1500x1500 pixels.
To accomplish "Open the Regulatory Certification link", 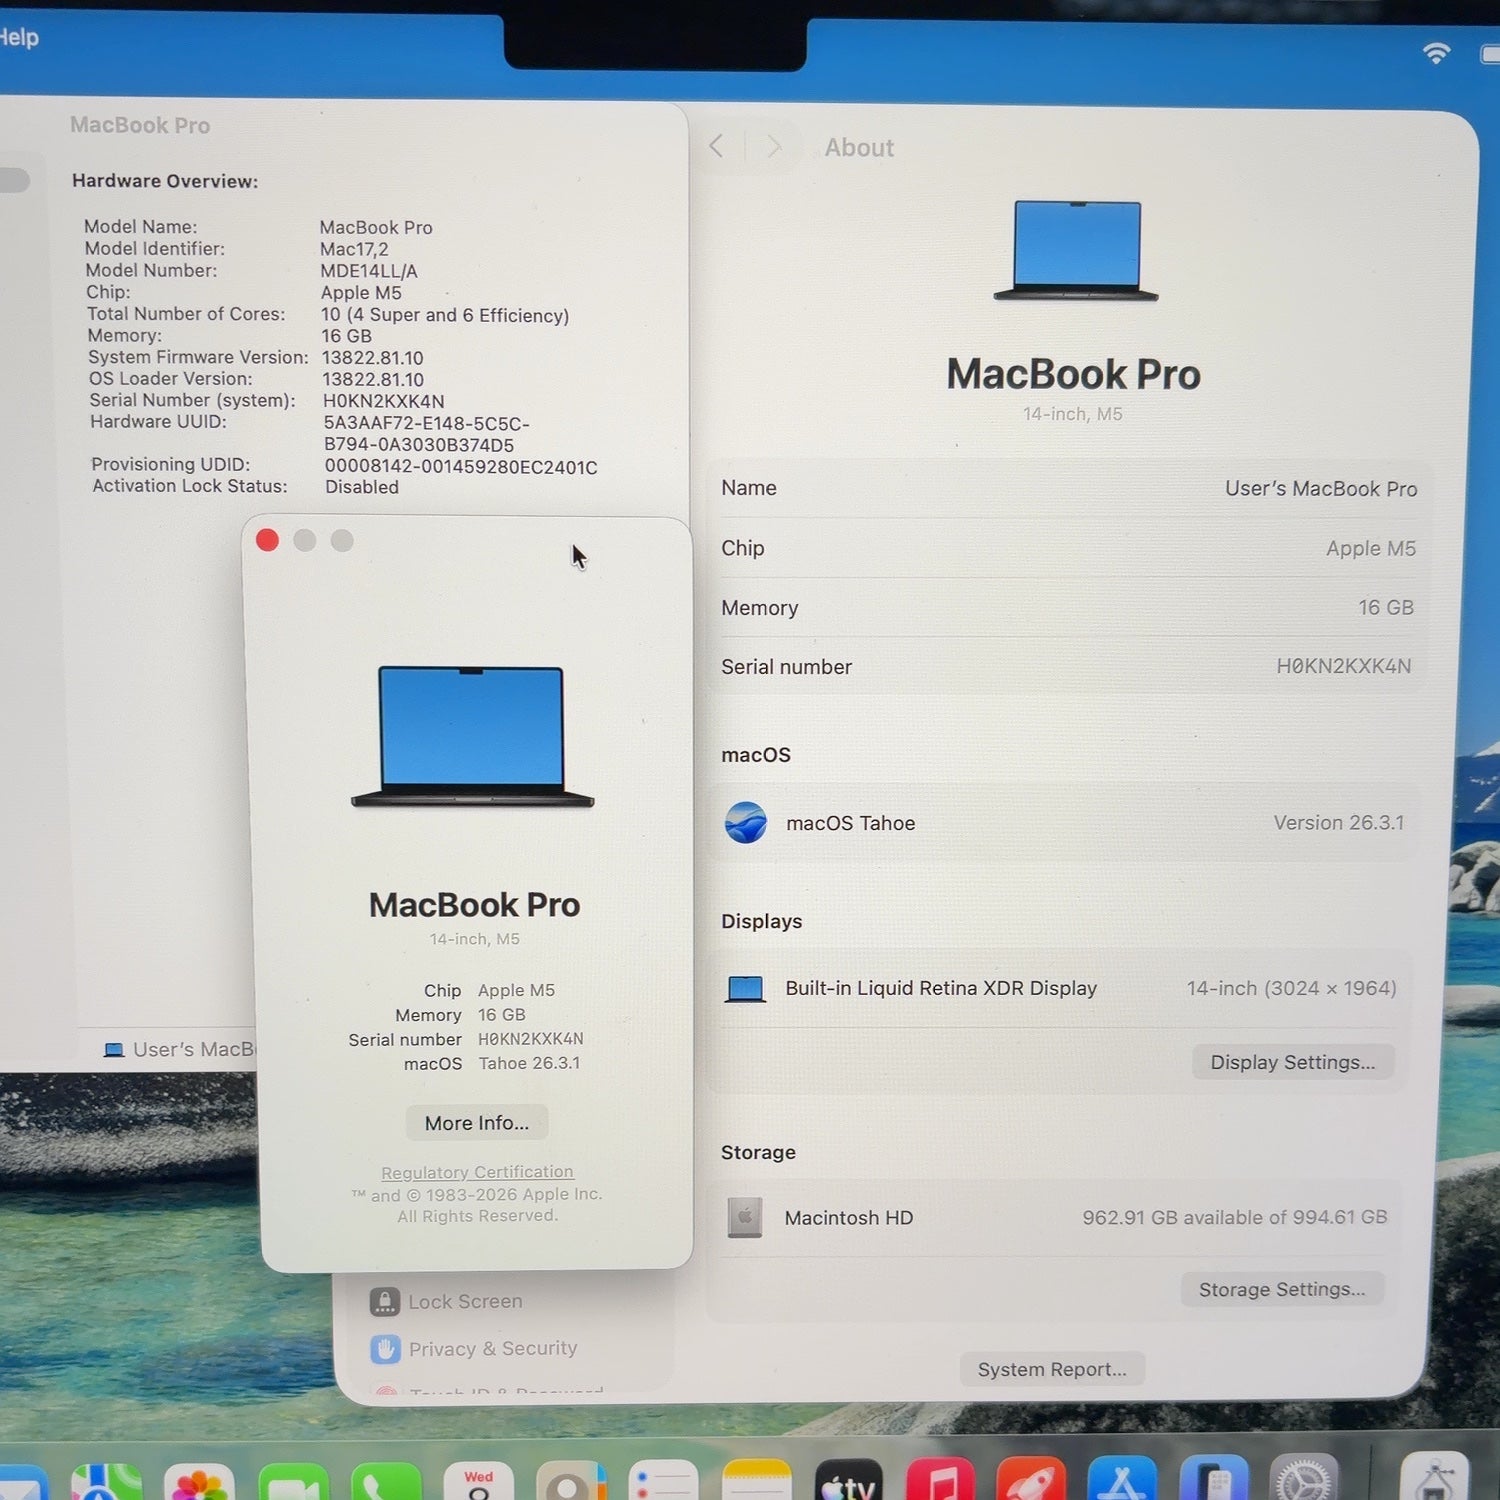I will tap(477, 1172).
